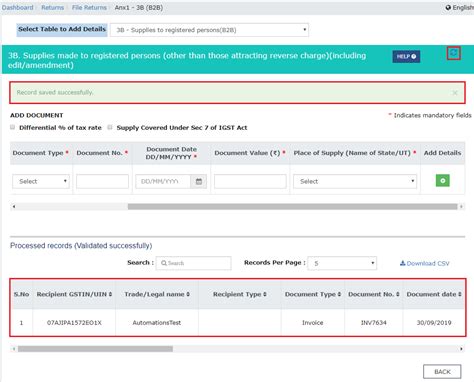
Task: Select 'AutomationsTest' trade name cell
Action: coord(157,323)
